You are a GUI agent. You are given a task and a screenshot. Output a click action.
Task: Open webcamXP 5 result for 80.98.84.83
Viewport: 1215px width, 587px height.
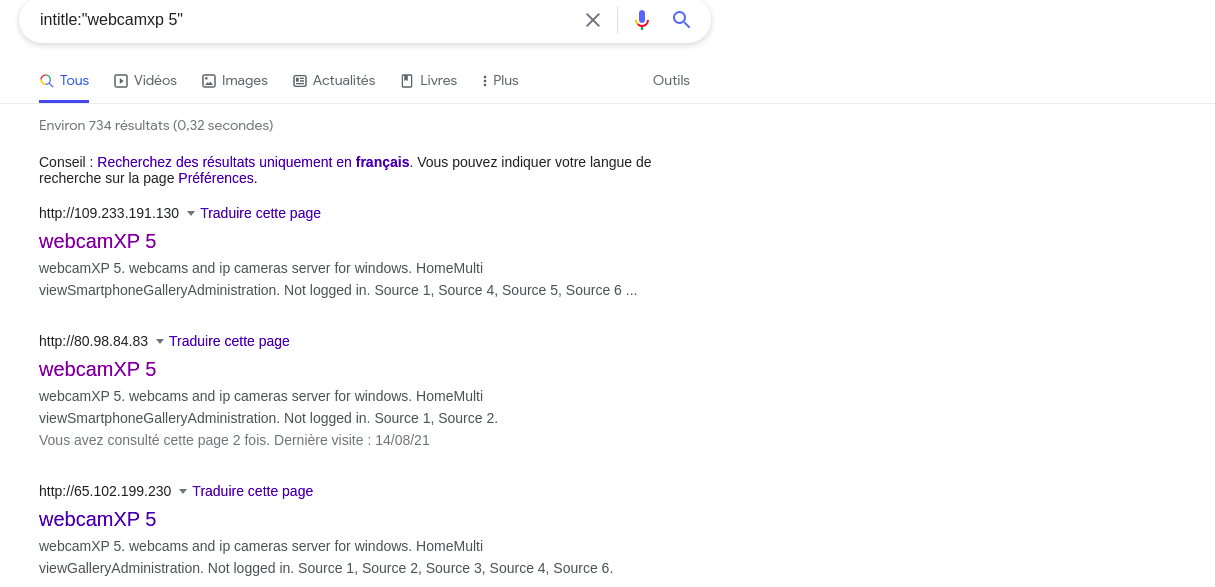click(98, 369)
